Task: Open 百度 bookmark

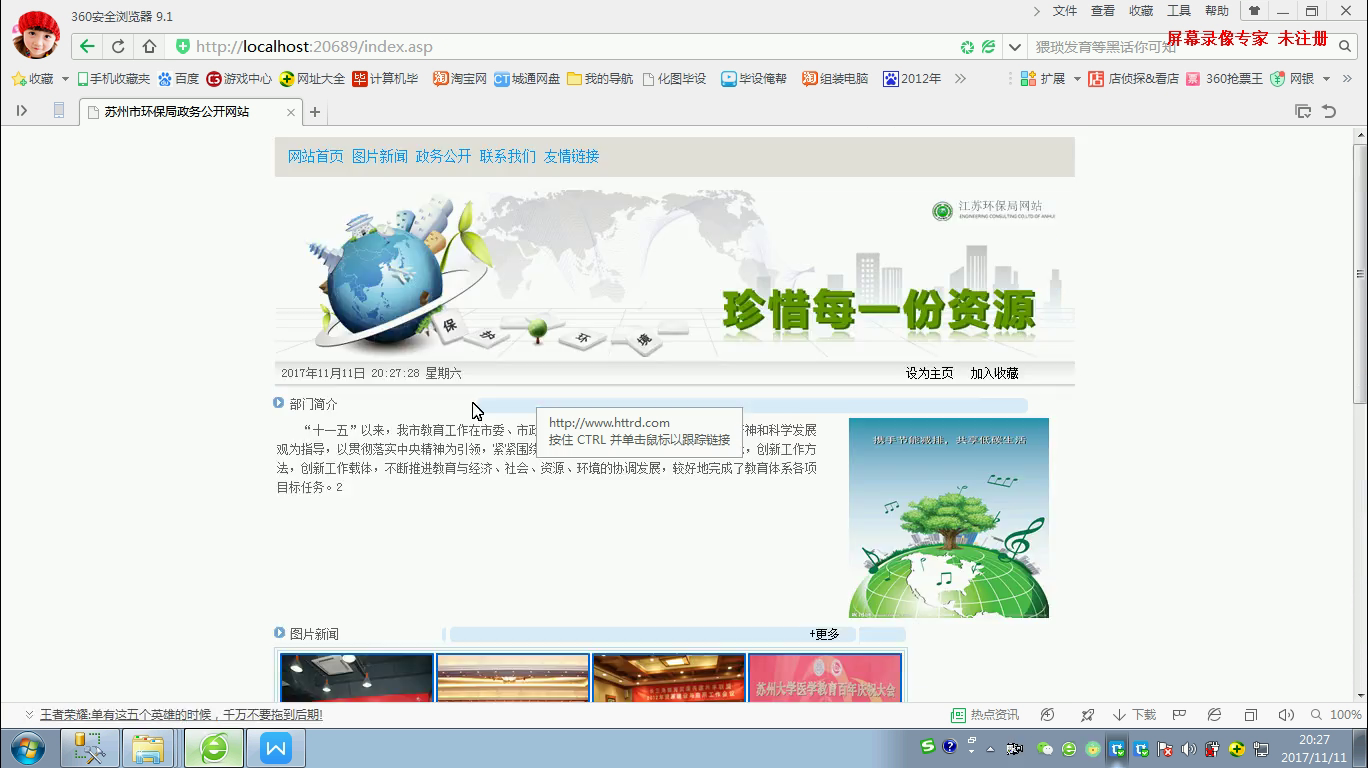Action: tap(179, 78)
